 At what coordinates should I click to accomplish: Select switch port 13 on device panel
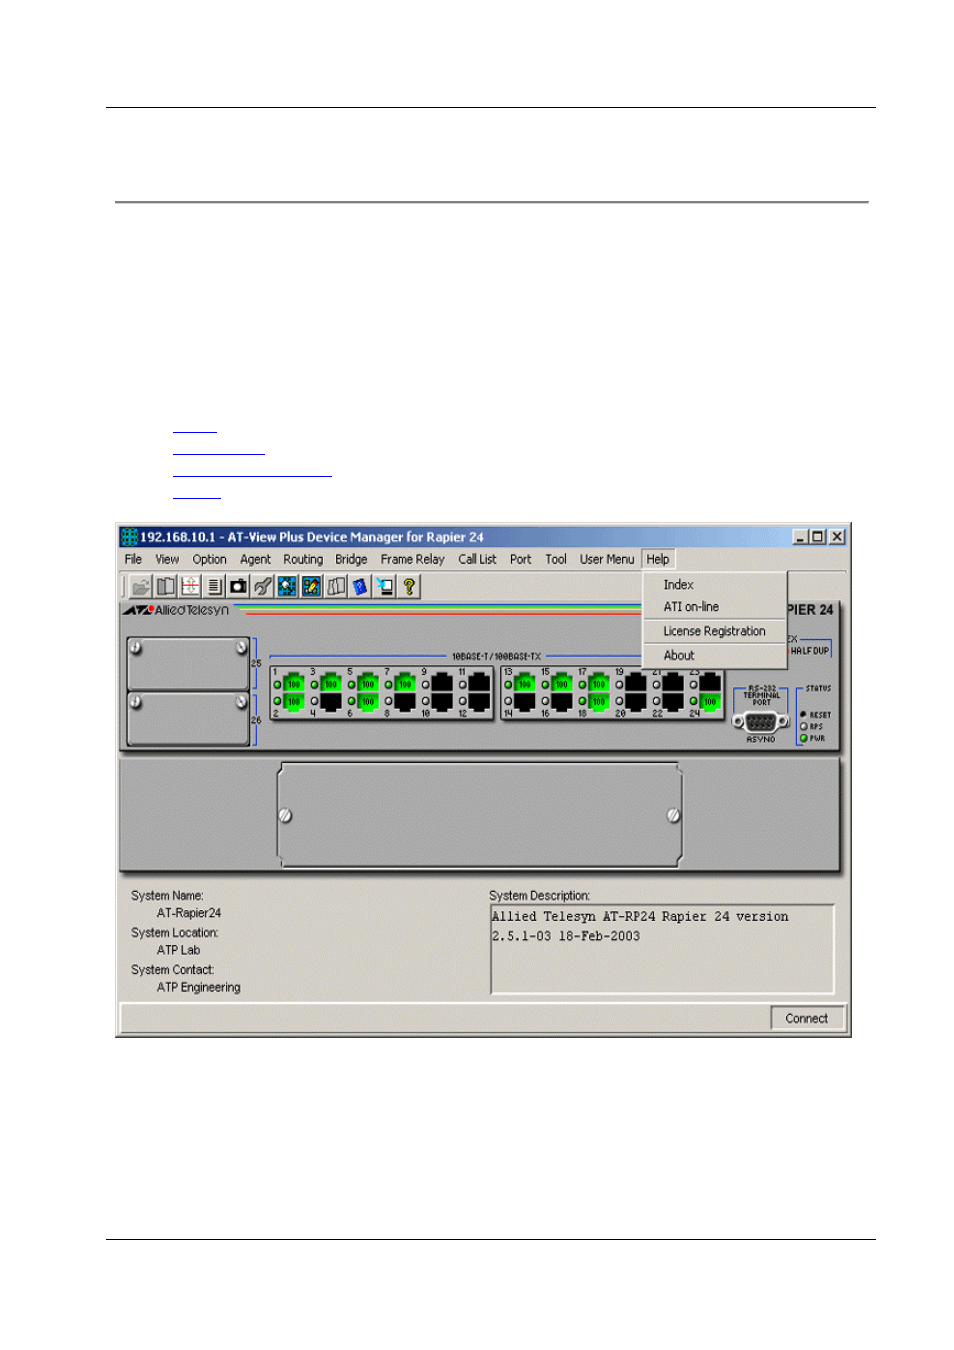(x=524, y=684)
